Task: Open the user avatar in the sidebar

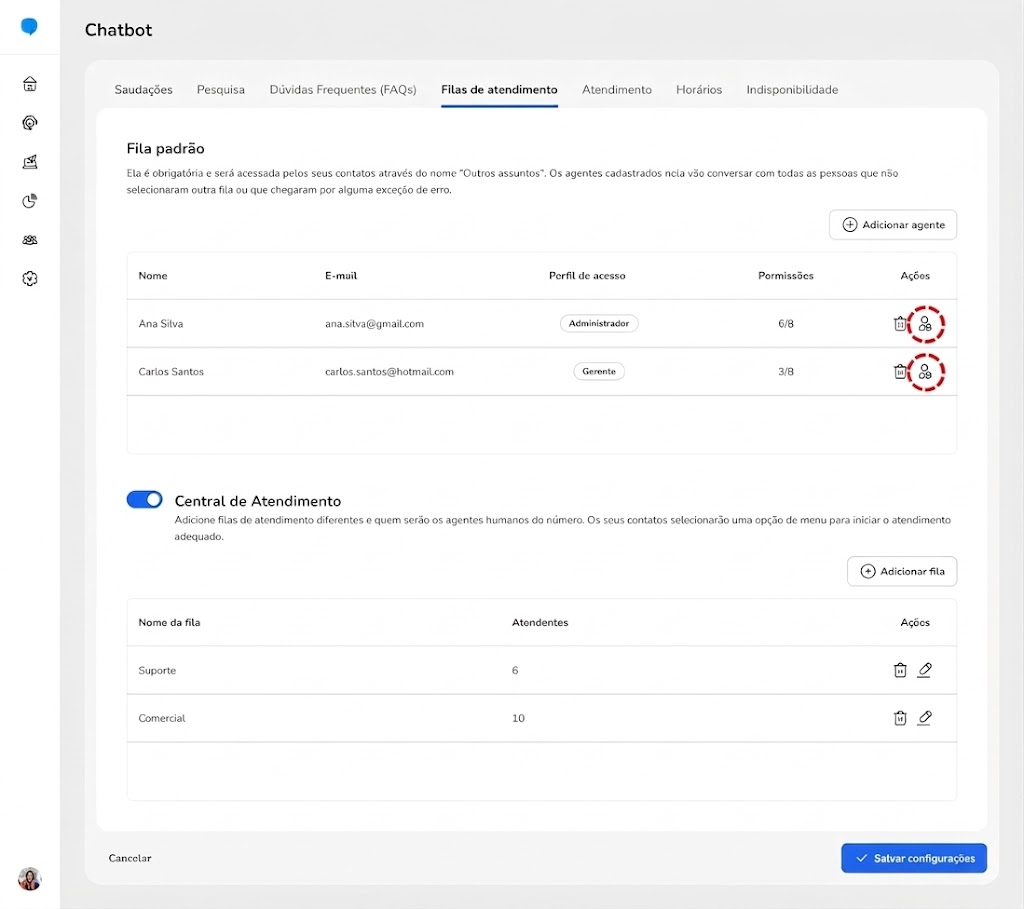Action: [29, 879]
